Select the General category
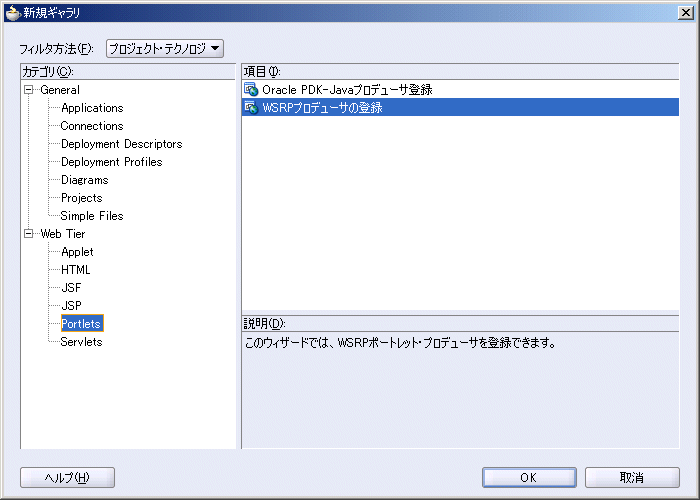The image size is (700, 500). tap(60, 90)
